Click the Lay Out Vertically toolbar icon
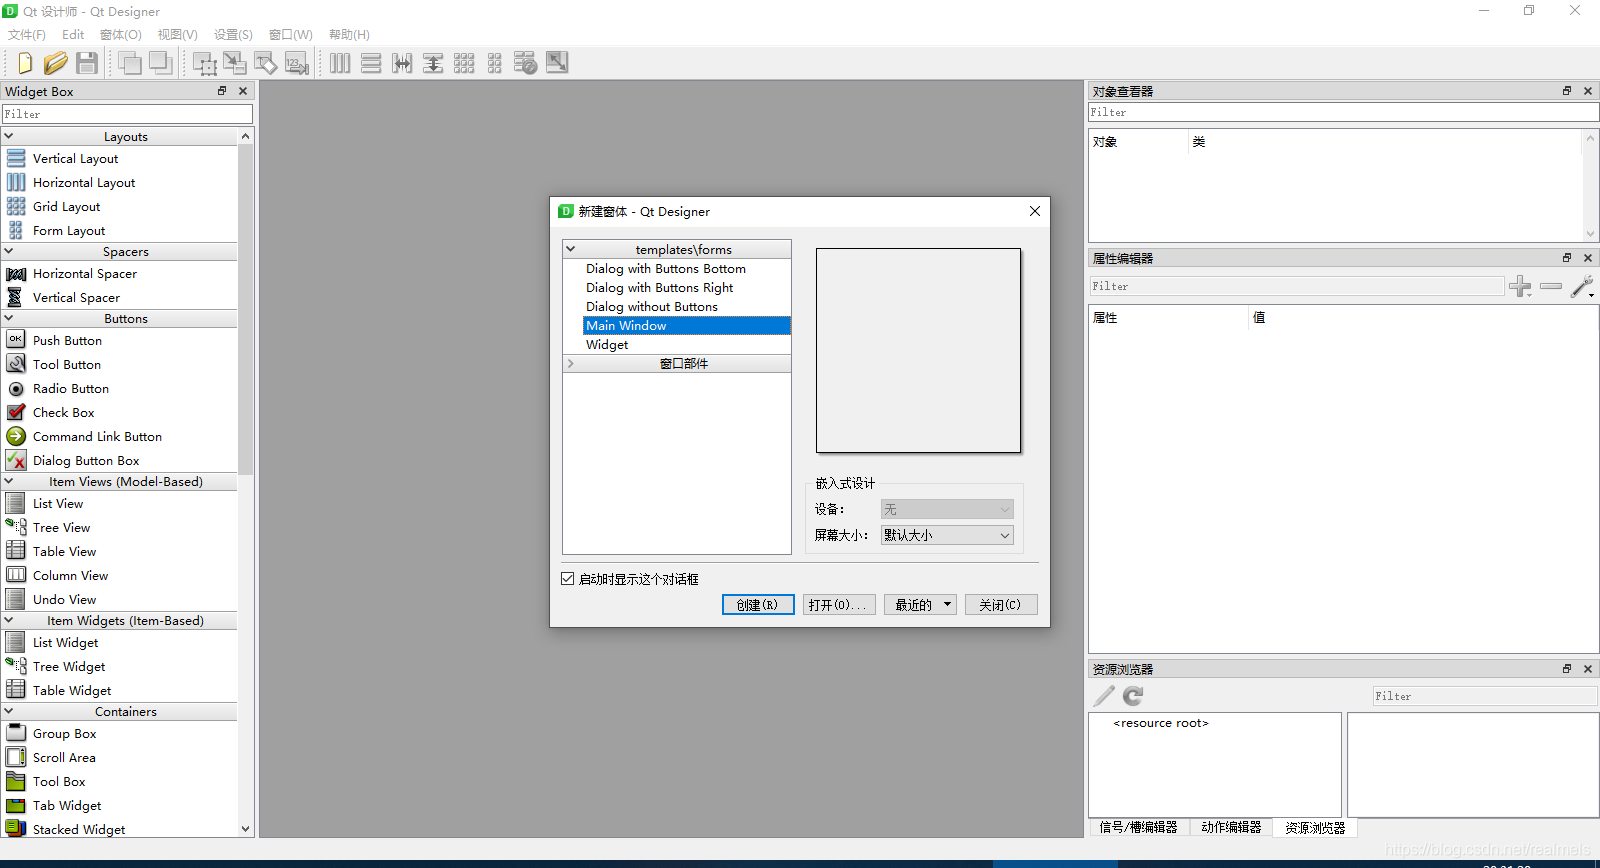The width and height of the screenshot is (1600, 868). pos(371,63)
